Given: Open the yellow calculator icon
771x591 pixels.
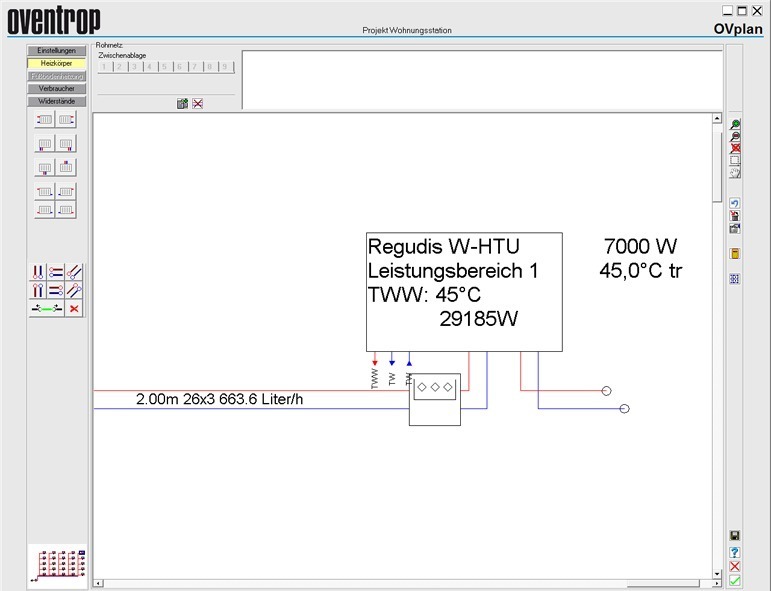Looking at the screenshot, I should pyautogui.click(x=735, y=254).
